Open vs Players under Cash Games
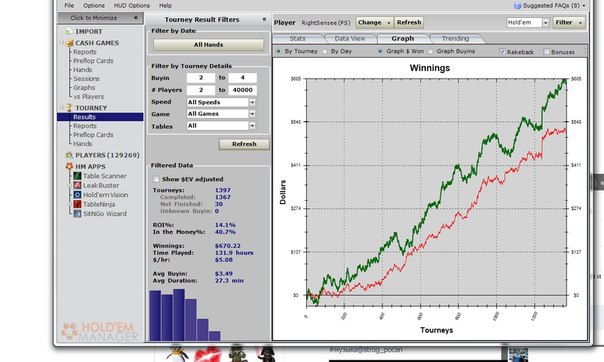 89,97
